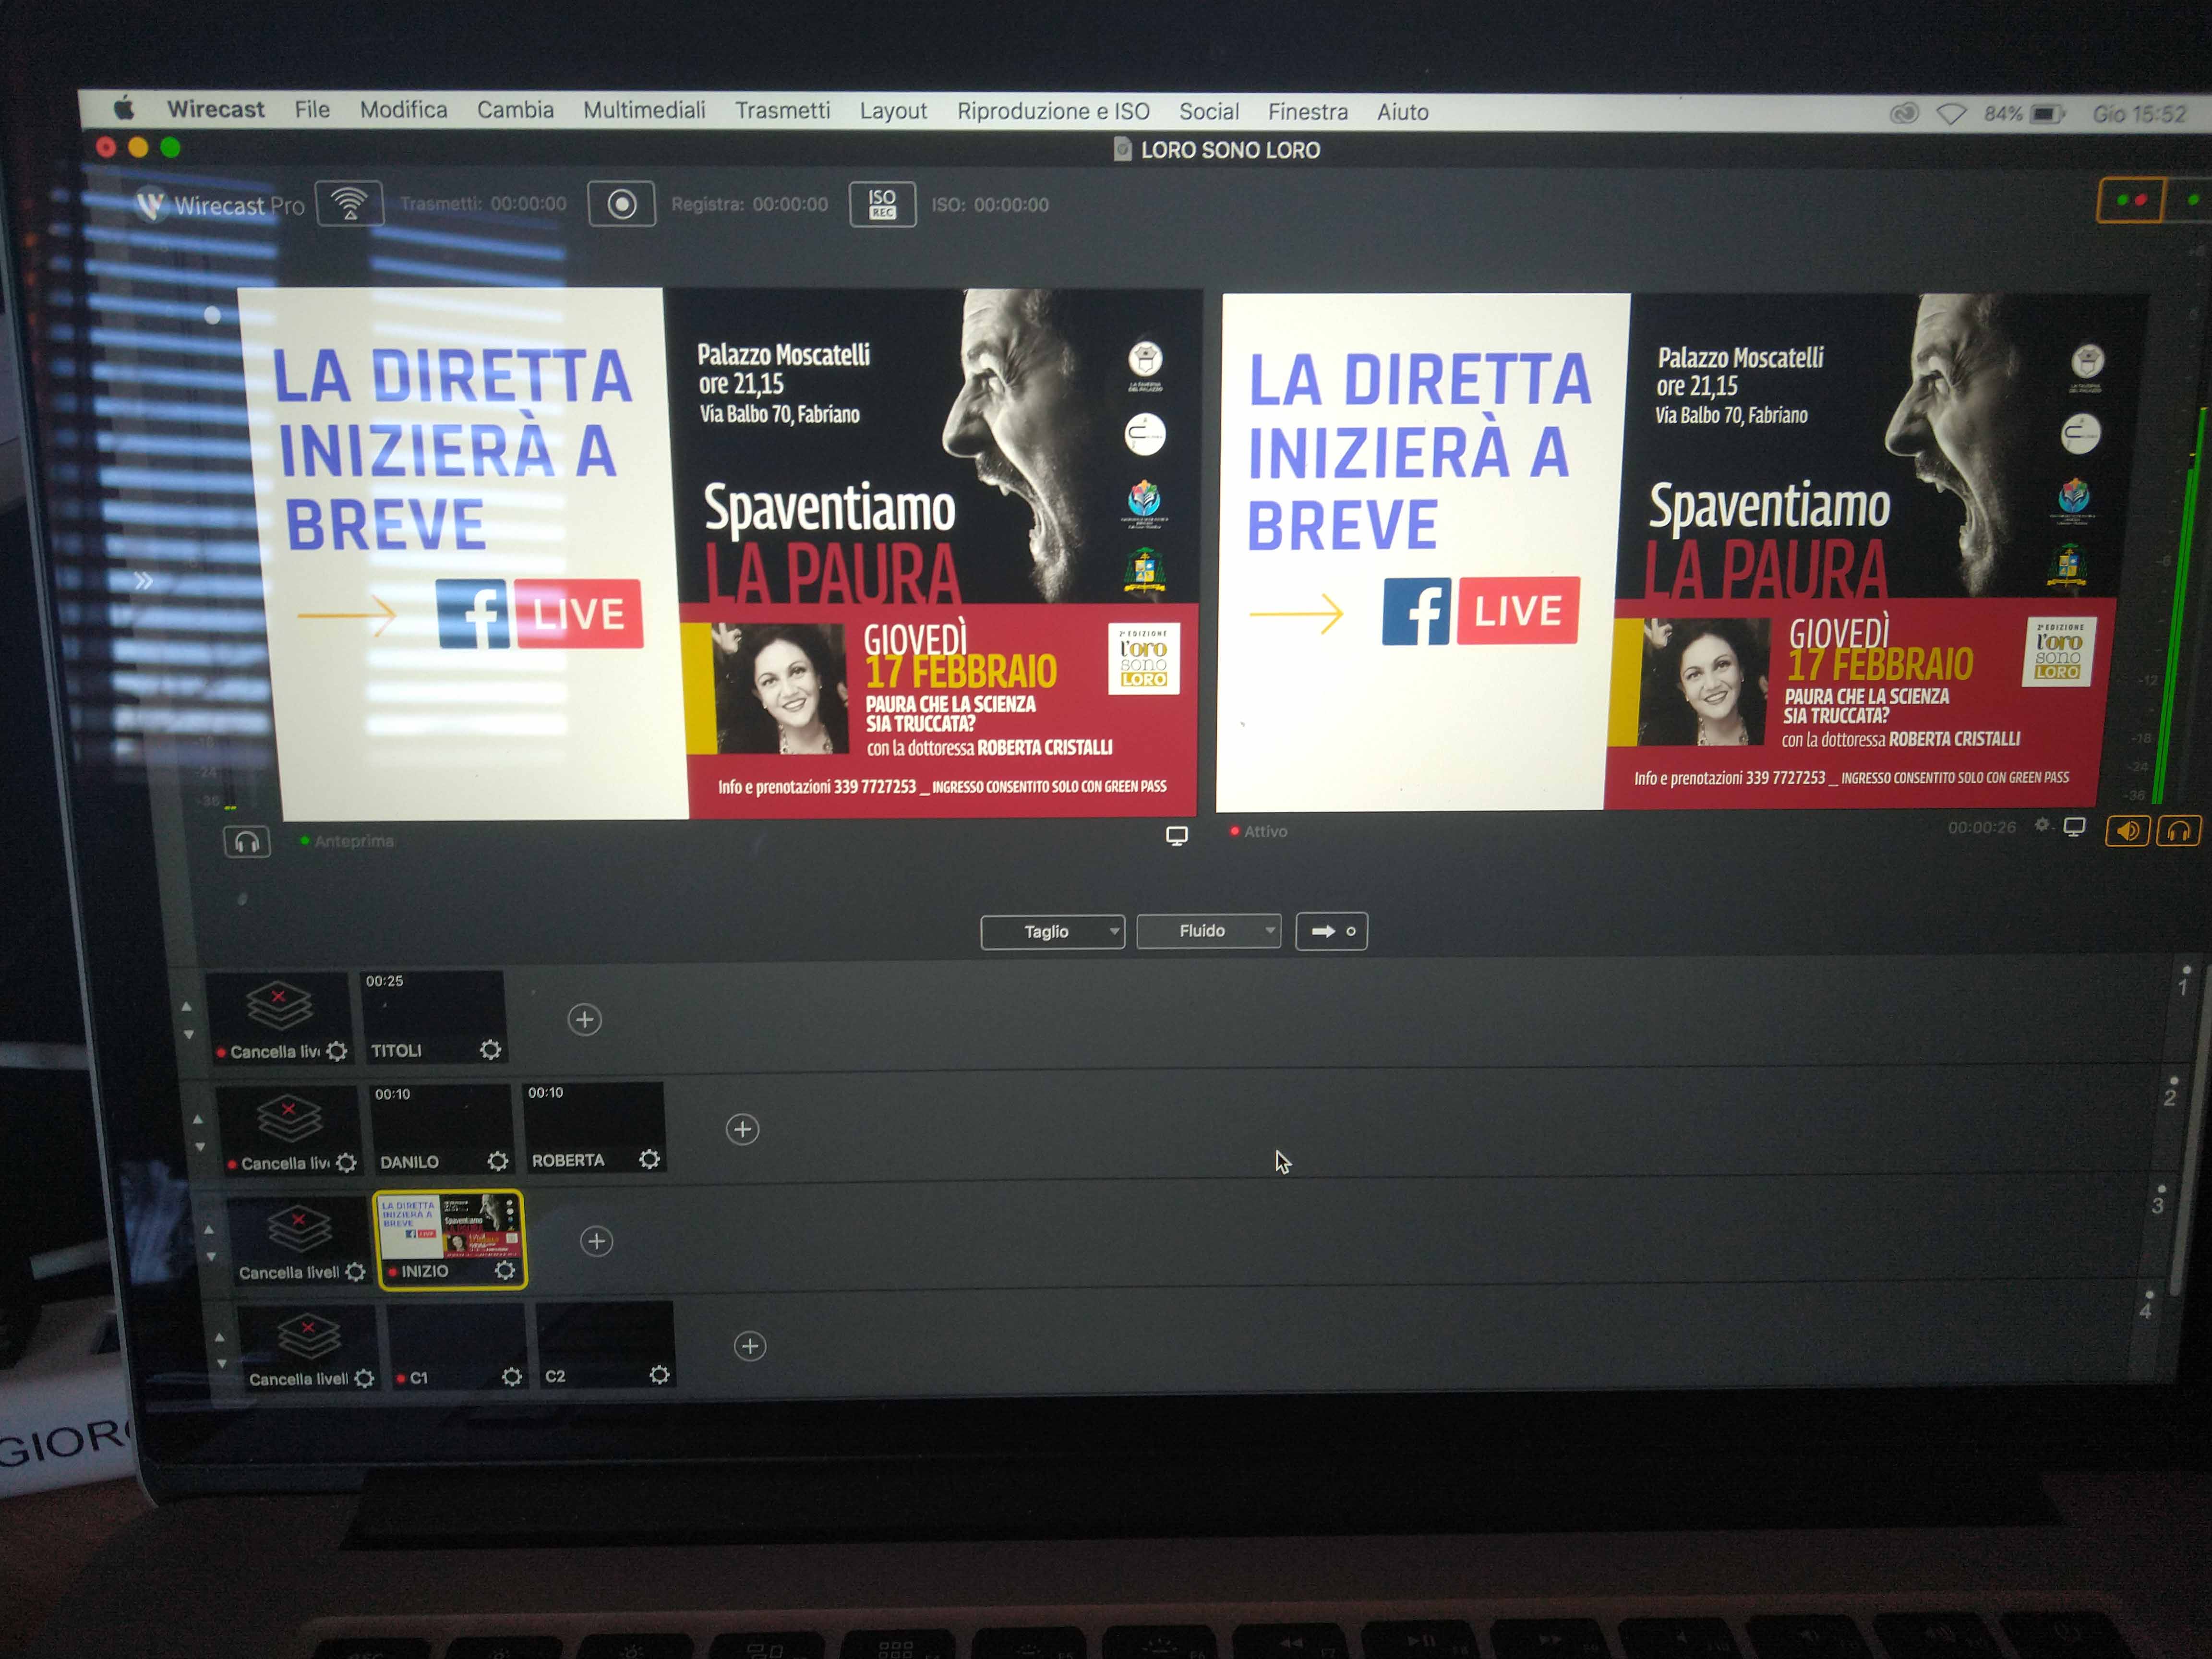Toggle visibility dot for layer 1
The image size is (2212, 1659).
2186,970
